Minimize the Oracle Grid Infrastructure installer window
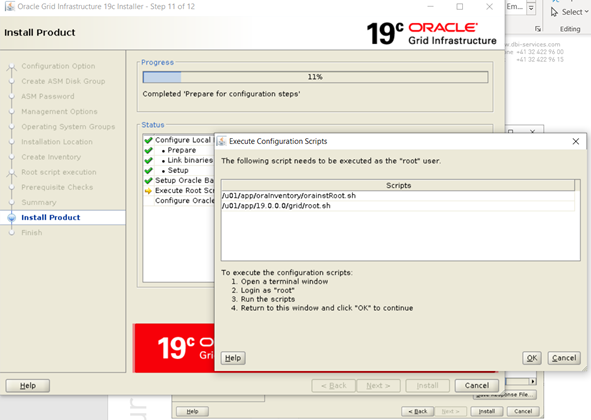Image resolution: width=591 pixels, height=420 pixels. click(430, 6)
